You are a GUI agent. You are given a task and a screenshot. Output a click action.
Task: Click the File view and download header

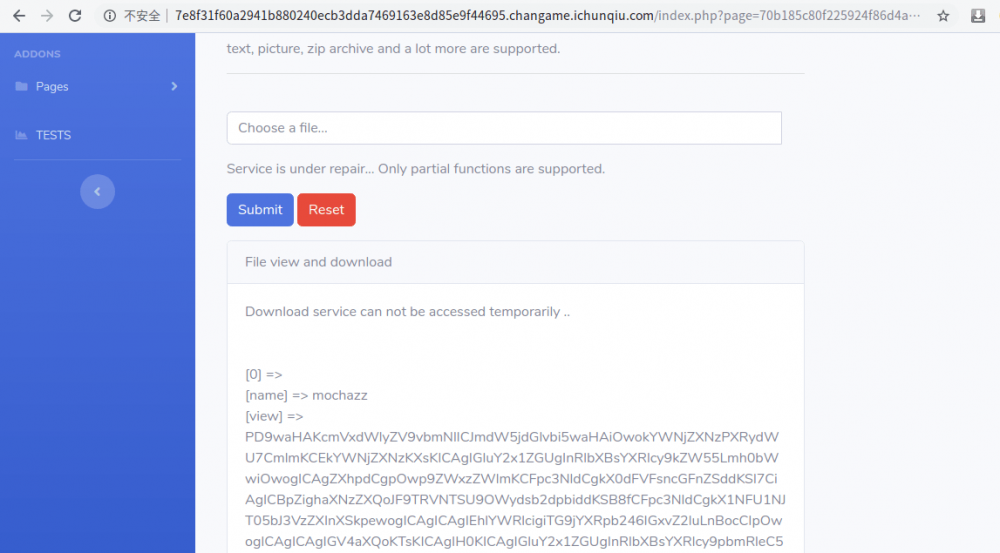pos(318,262)
